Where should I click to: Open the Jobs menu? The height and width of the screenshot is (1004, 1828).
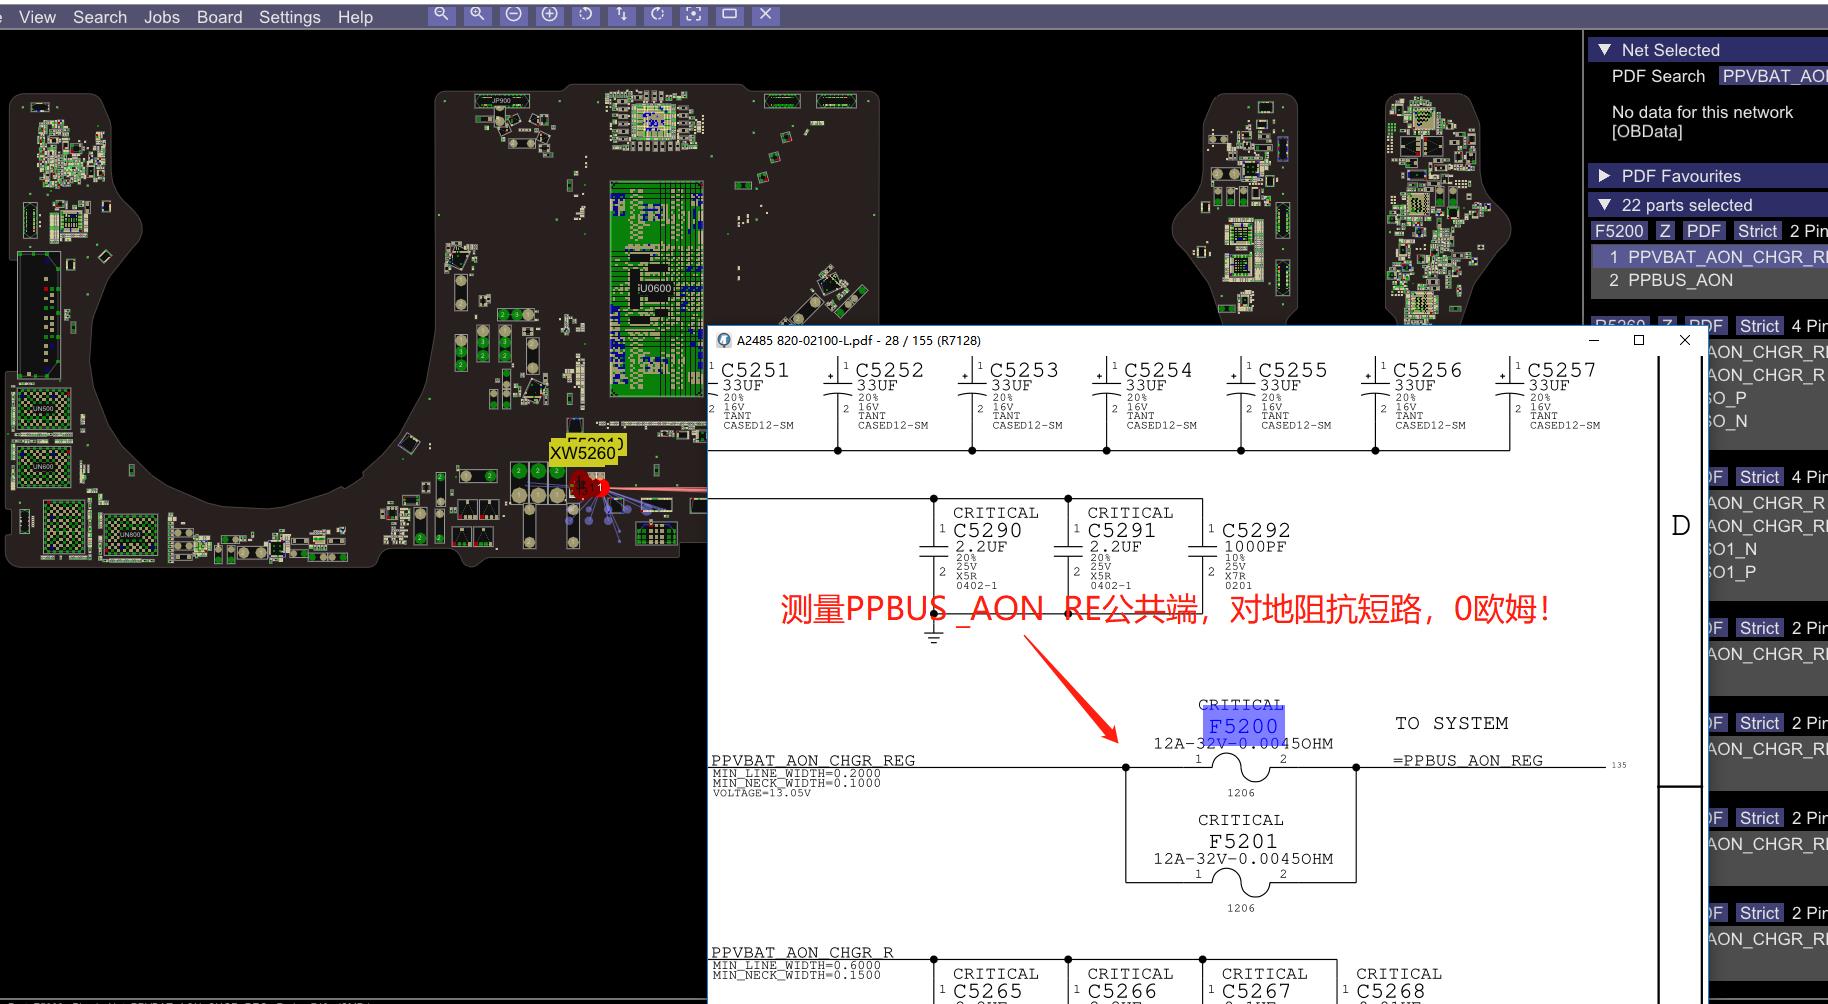tap(161, 17)
